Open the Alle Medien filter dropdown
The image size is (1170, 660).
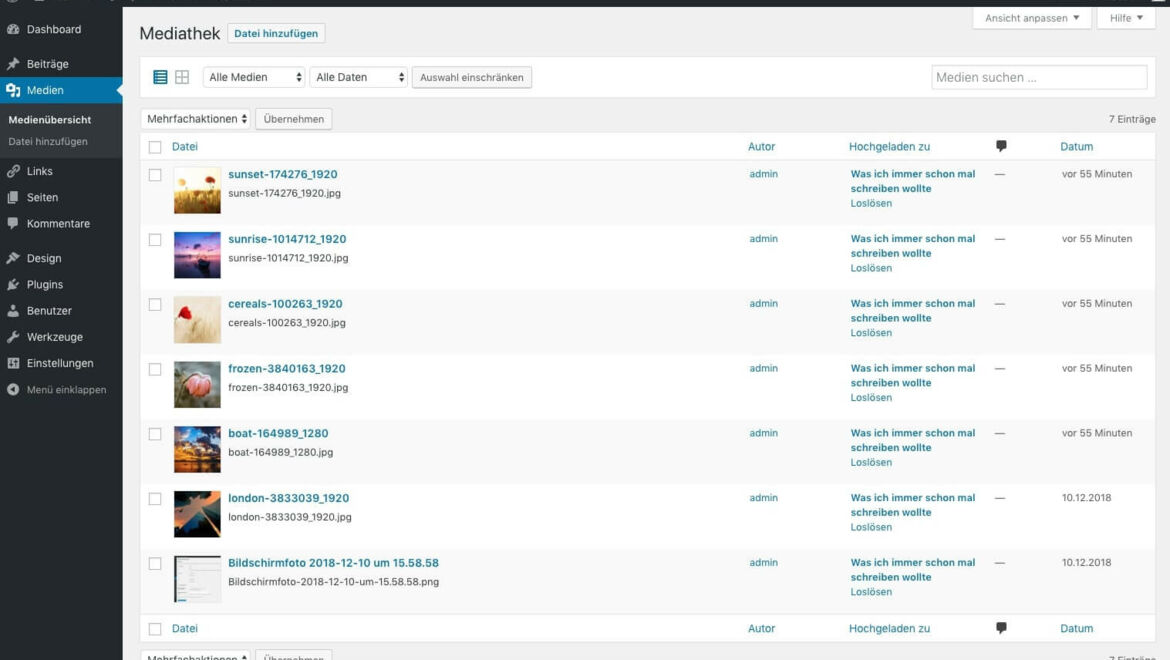click(x=254, y=77)
